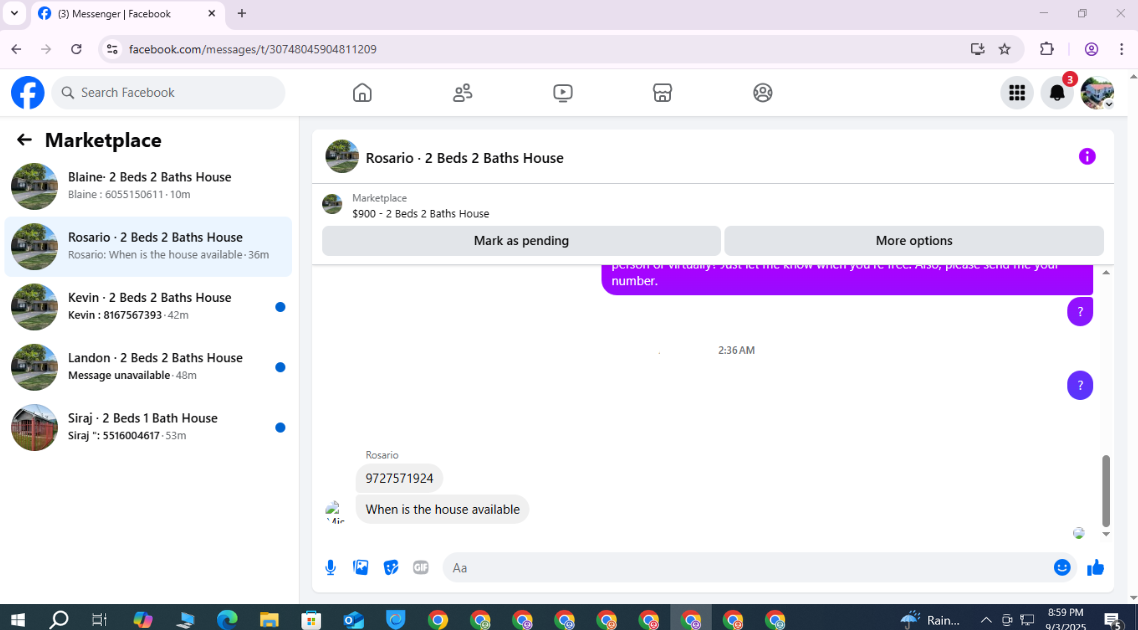Open conversation info purple icon

coord(1086,157)
